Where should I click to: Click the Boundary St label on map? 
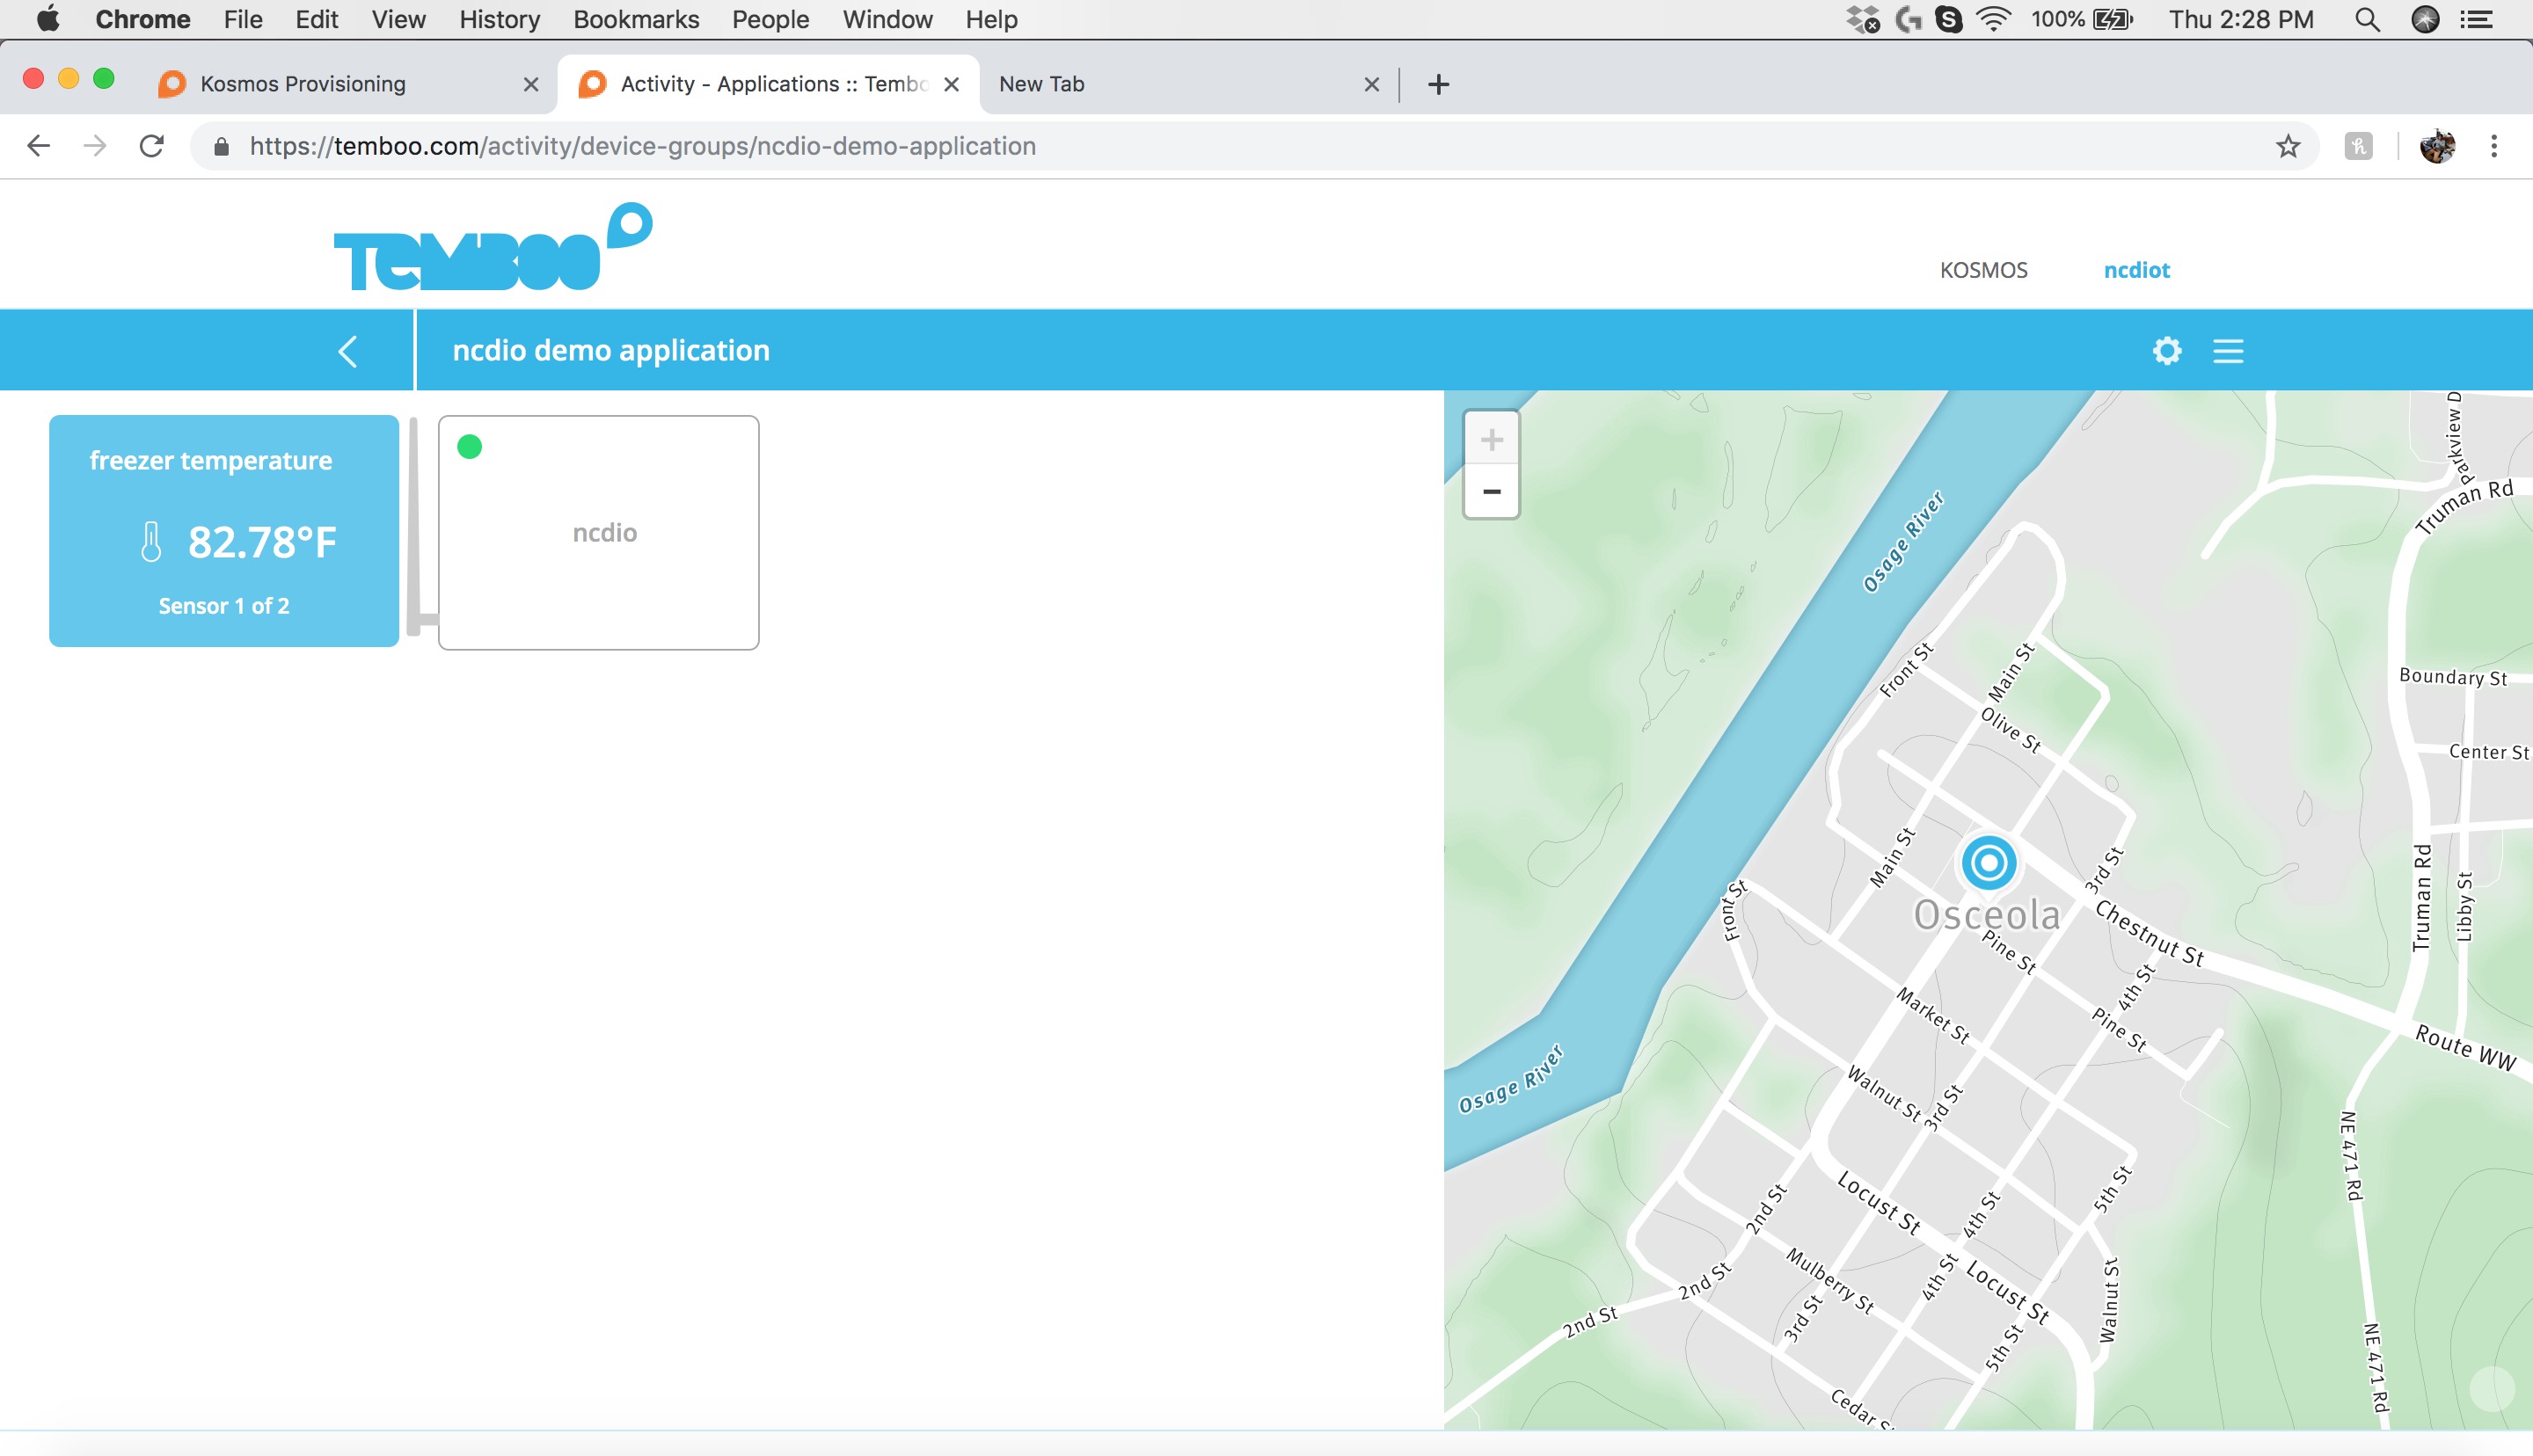click(2453, 677)
